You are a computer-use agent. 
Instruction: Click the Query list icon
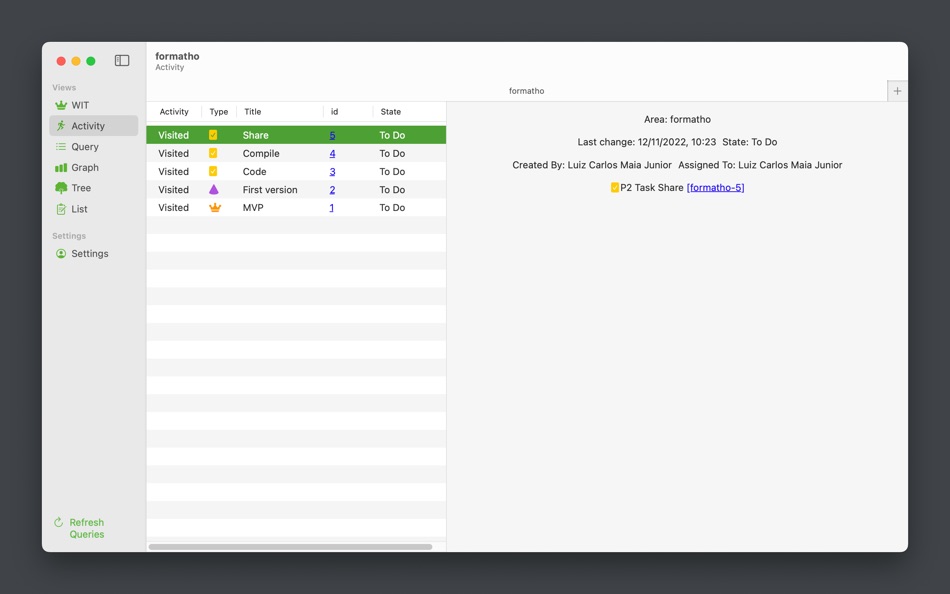click(61, 147)
